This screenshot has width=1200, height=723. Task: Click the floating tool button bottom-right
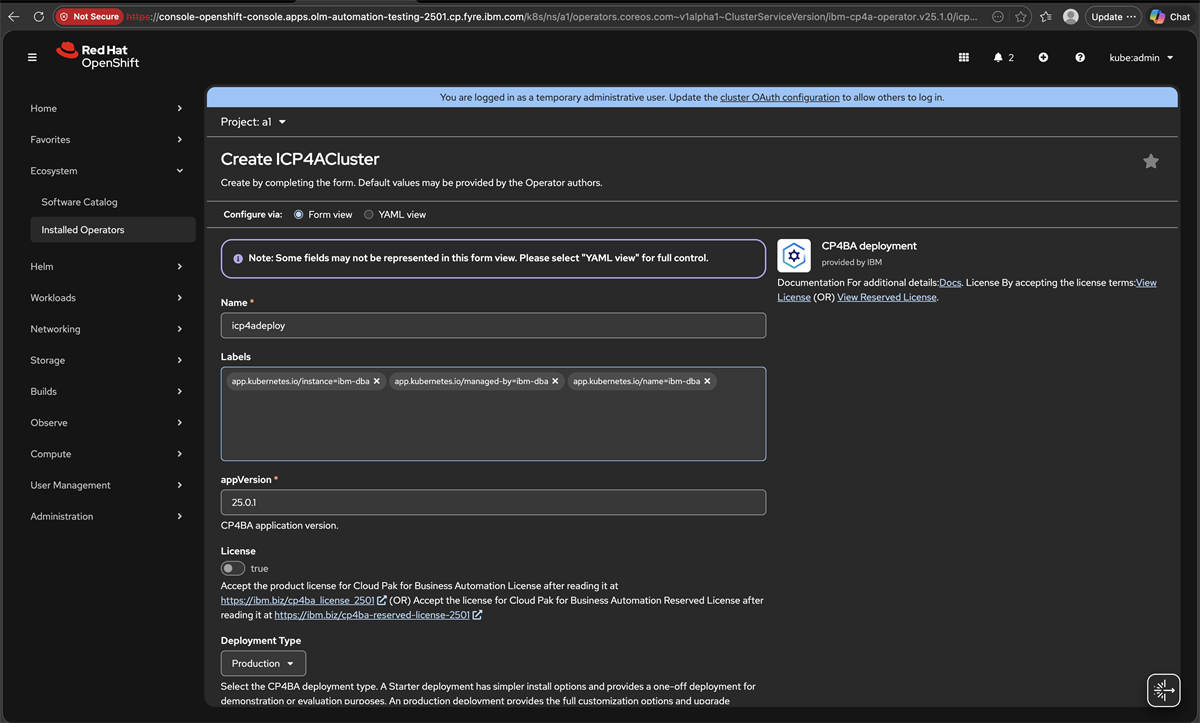(x=1163, y=690)
